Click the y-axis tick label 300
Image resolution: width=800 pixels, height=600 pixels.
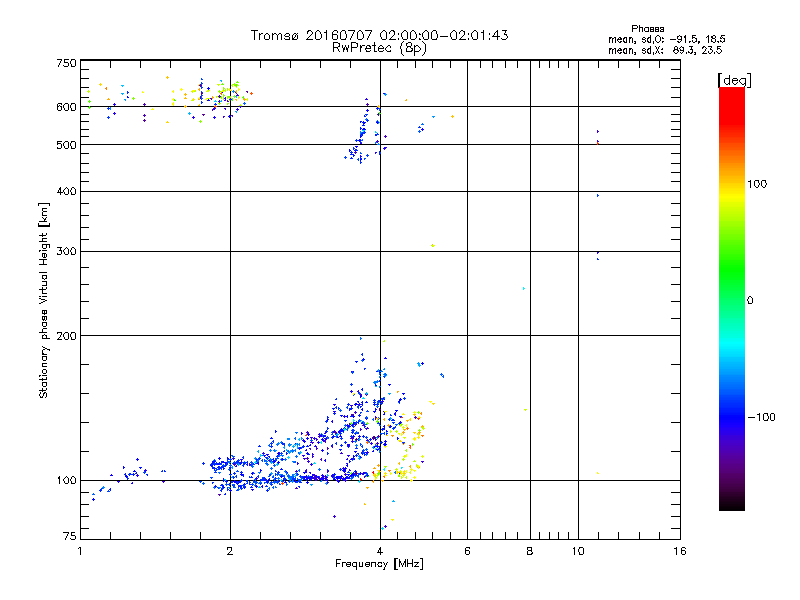click(66, 251)
